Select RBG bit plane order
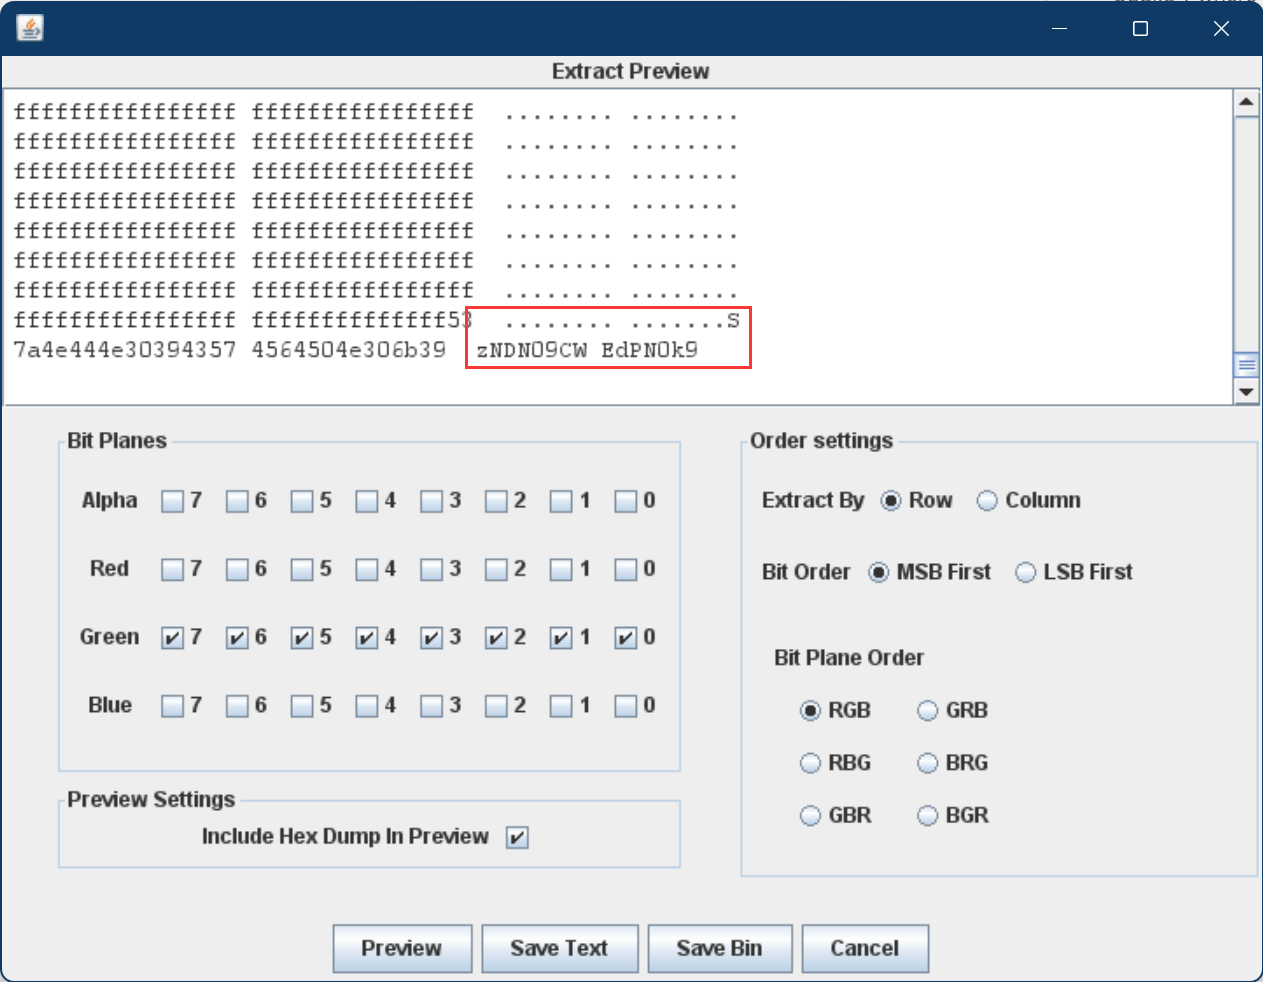This screenshot has height=982, width=1263. point(810,764)
